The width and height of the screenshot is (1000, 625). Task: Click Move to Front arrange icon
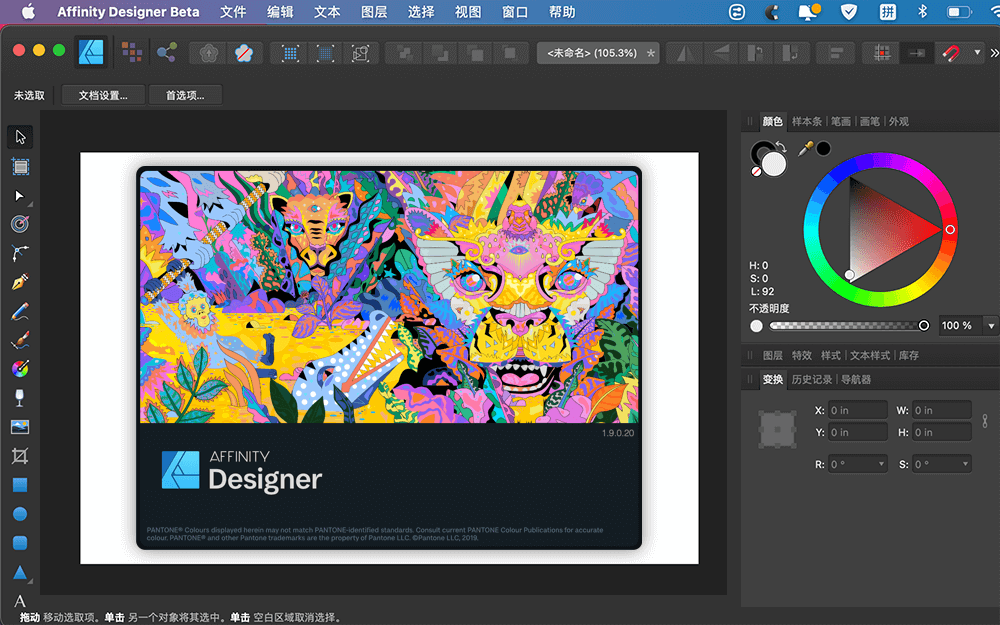click(x=510, y=53)
